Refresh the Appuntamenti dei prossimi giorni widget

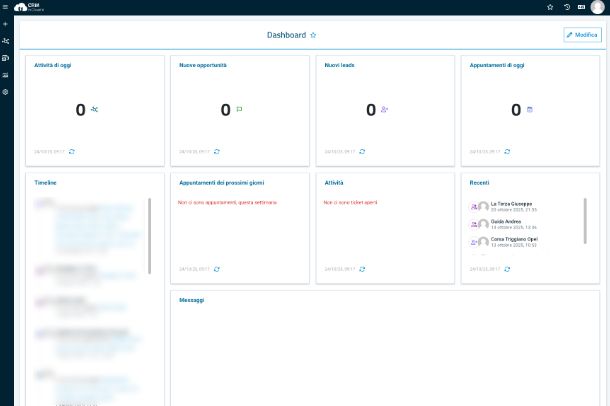click(217, 269)
